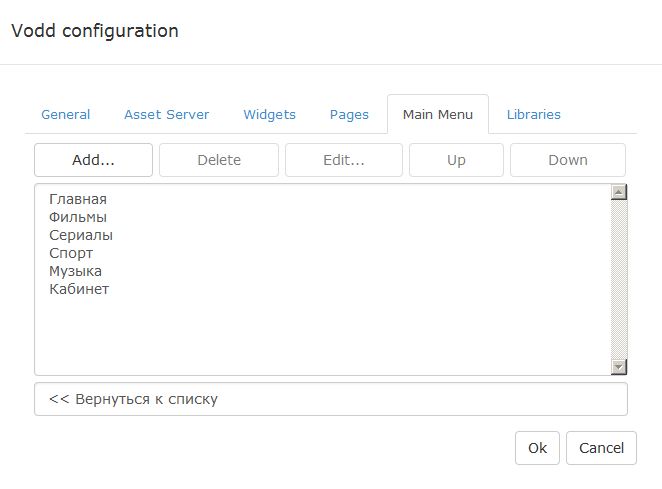
Task: Select the Pages tab
Action: [349, 114]
